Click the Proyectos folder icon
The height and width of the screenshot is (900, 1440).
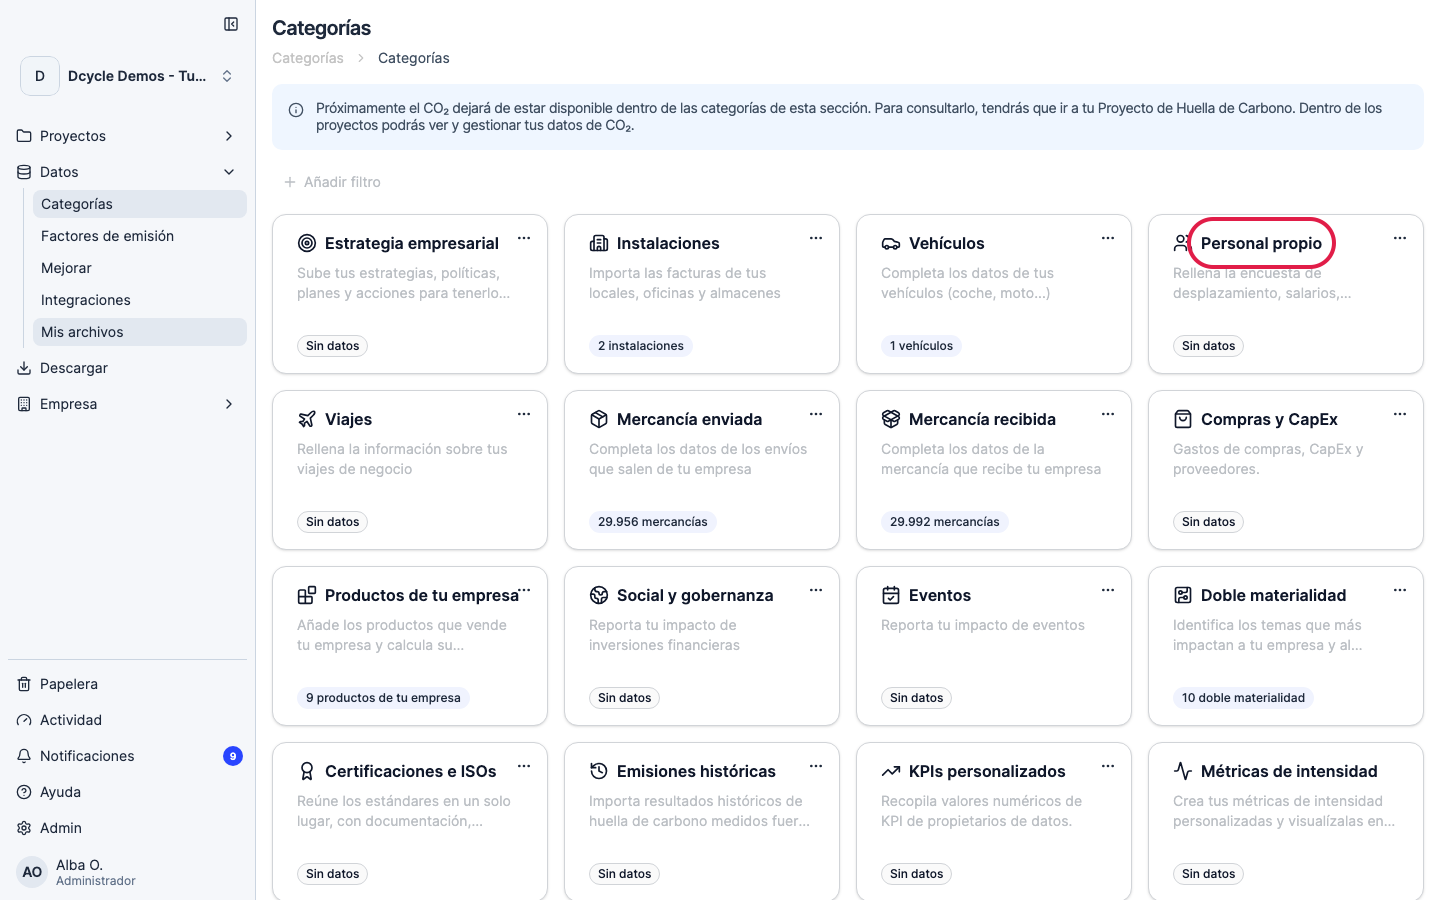[x=24, y=136]
